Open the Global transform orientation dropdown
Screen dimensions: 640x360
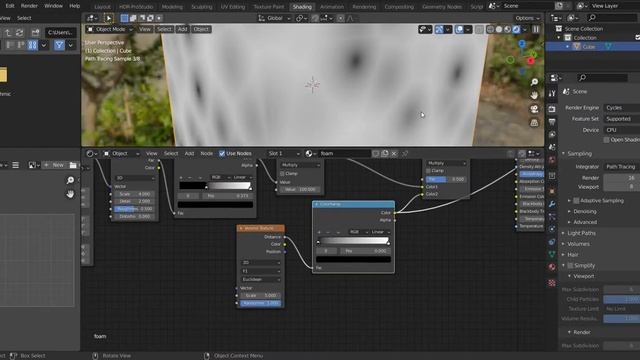click(274, 18)
